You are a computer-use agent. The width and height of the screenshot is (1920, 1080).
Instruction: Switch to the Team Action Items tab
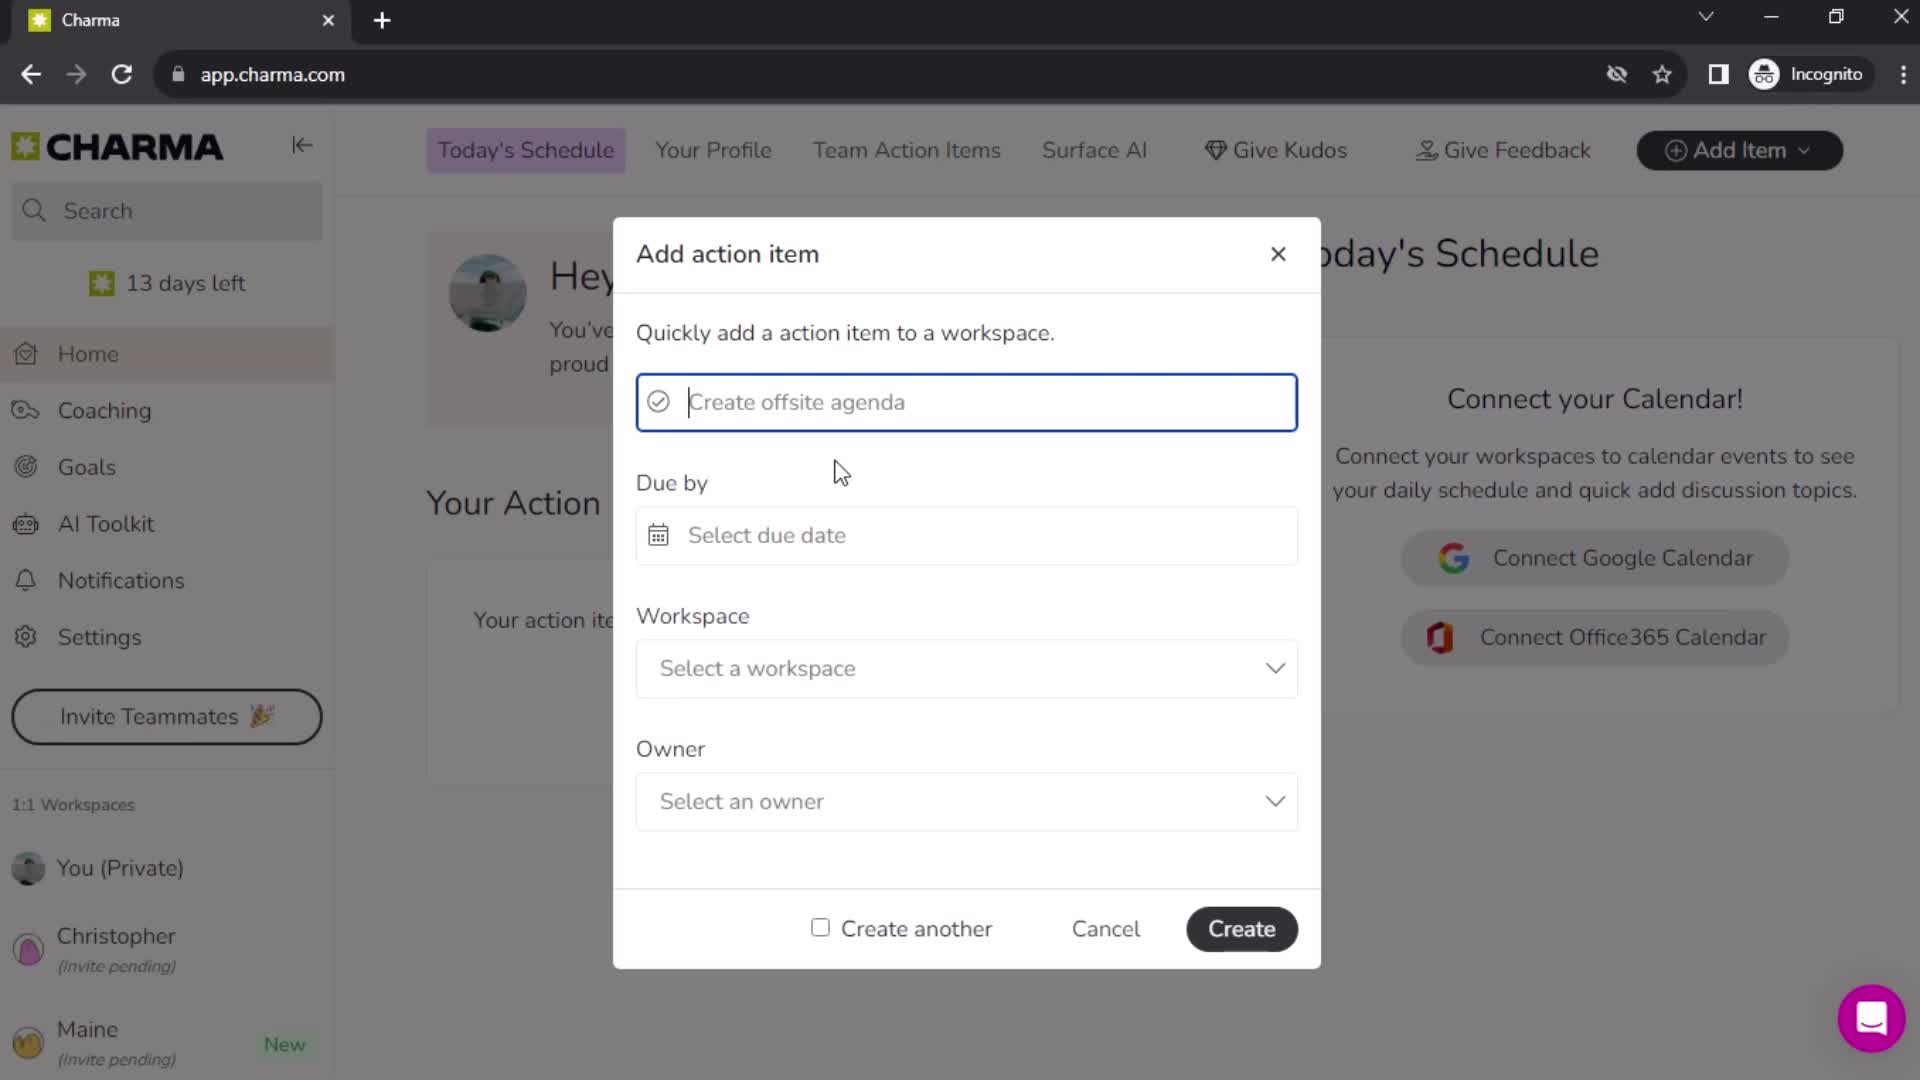tap(907, 149)
